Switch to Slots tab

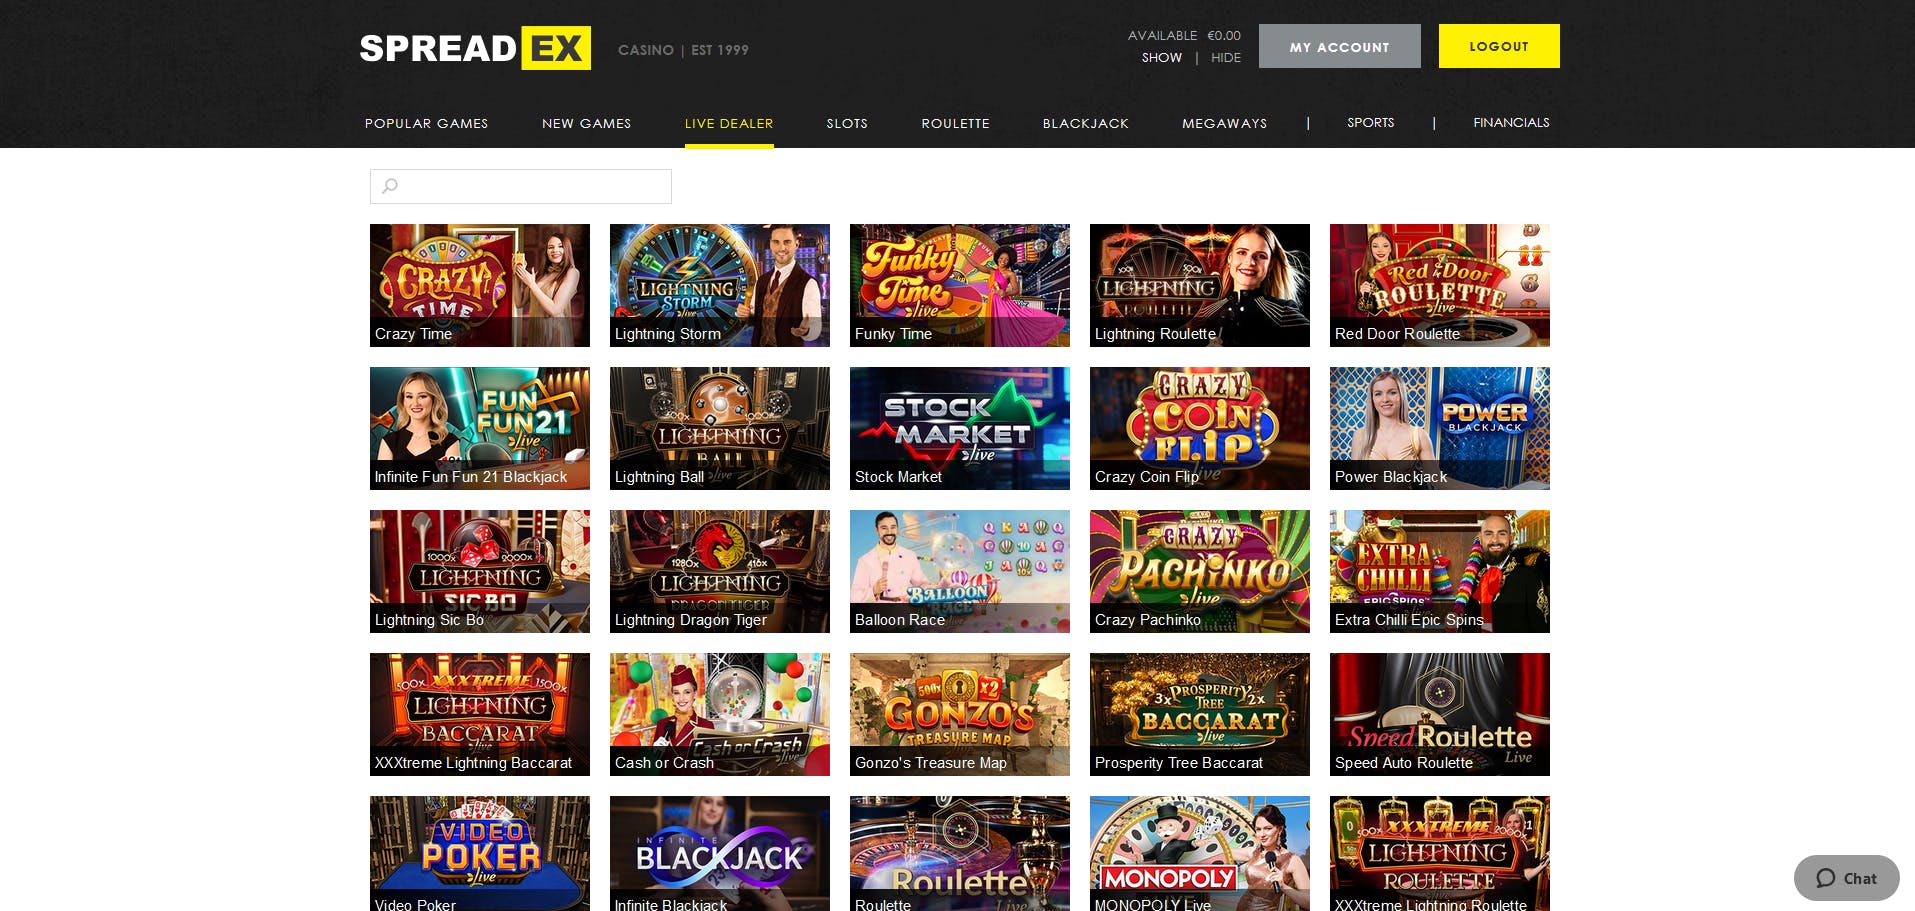pos(847,123)
